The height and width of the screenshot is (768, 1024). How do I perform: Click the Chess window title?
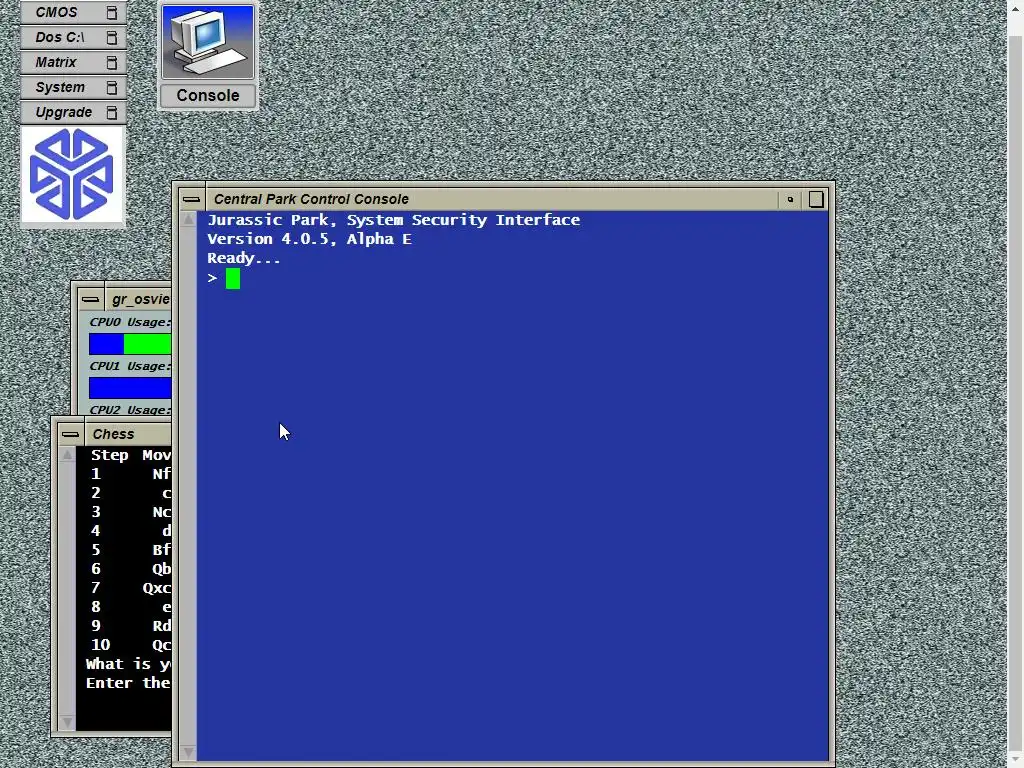click(x=113, y=434)
